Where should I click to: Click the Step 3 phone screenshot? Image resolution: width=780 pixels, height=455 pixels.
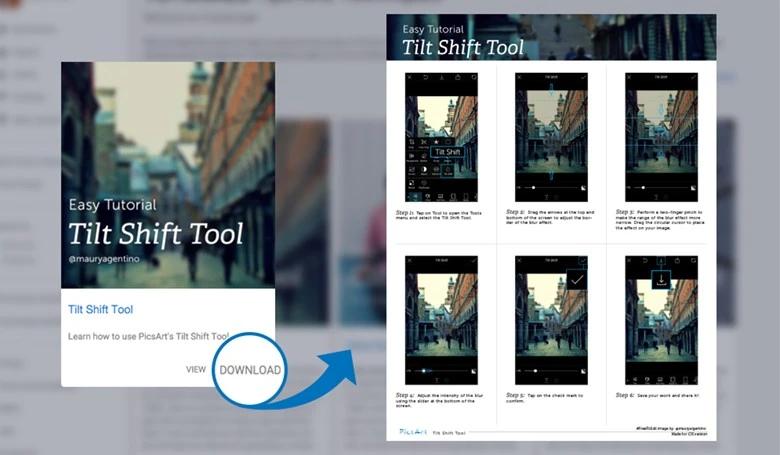pos(661,137)
